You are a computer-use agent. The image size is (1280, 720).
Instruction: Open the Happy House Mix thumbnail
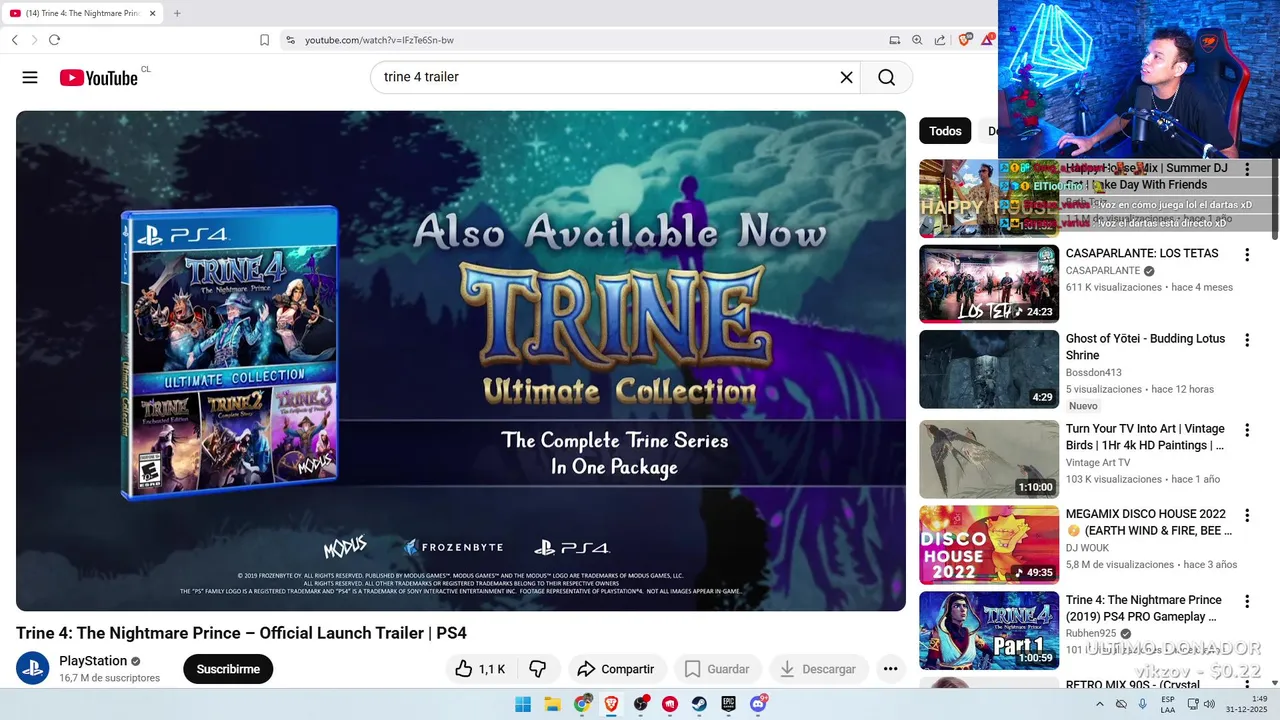[989, 198]
